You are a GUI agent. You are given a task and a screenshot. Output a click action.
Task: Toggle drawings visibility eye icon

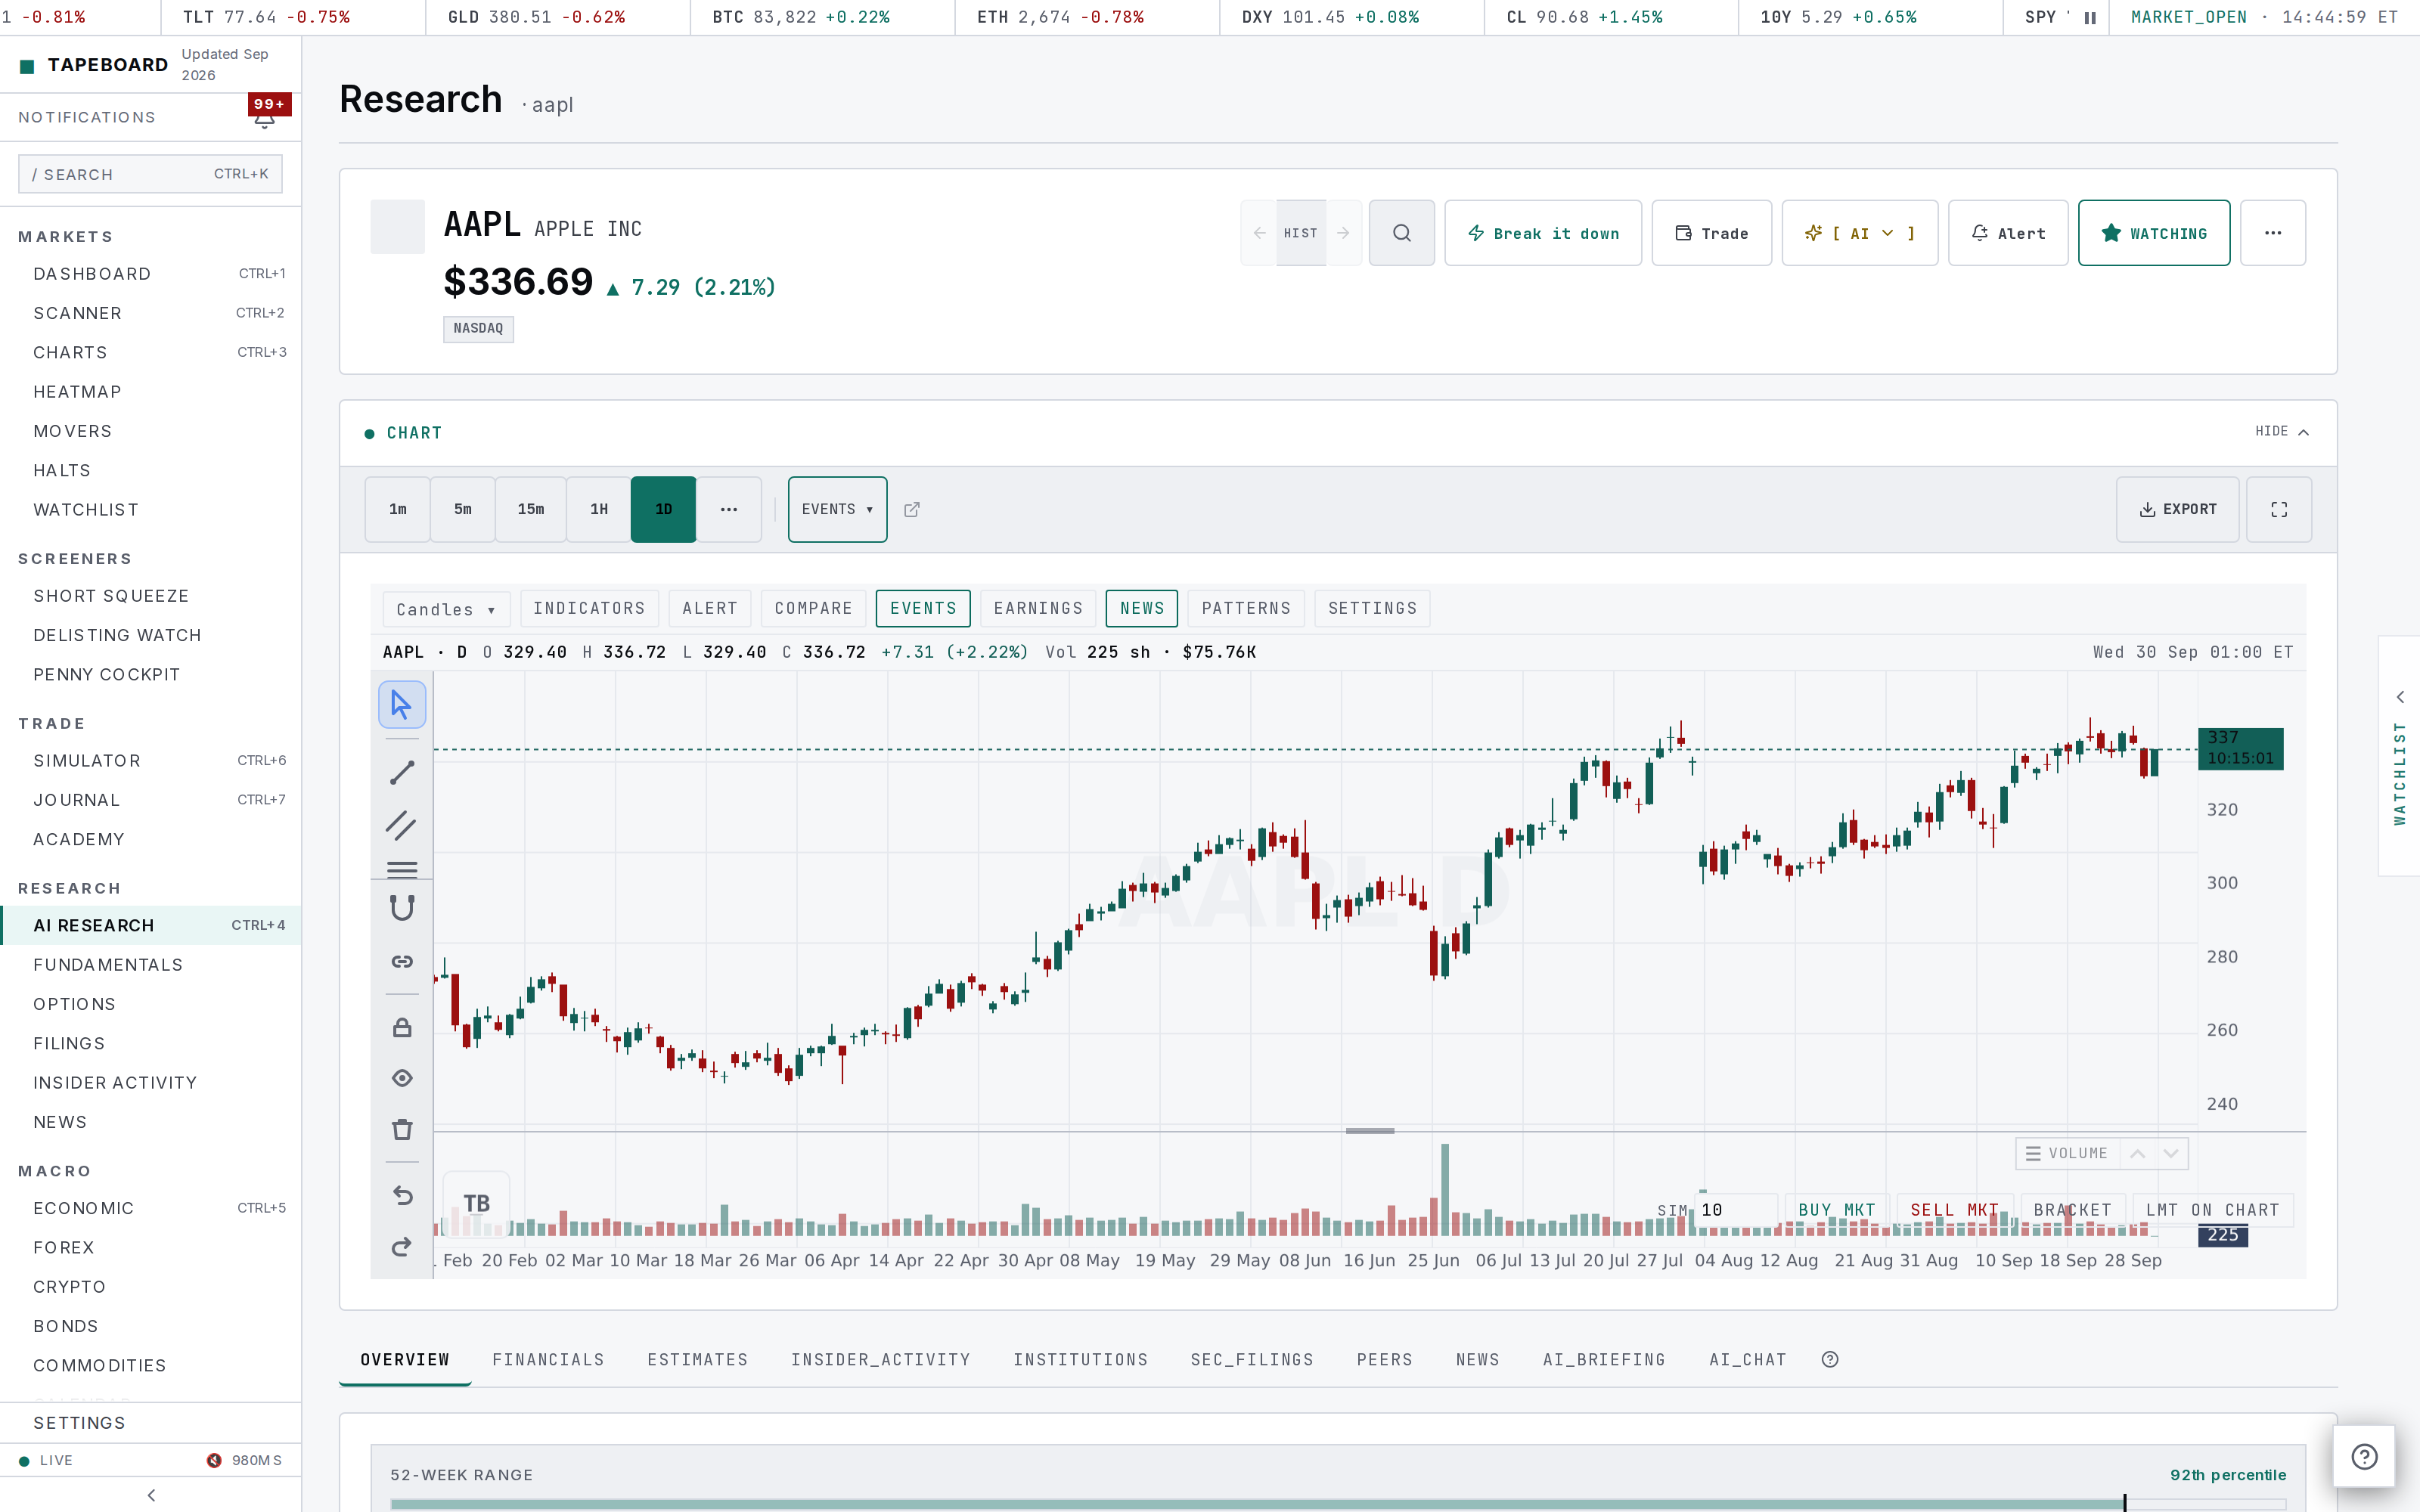[x=402, y=1078]
